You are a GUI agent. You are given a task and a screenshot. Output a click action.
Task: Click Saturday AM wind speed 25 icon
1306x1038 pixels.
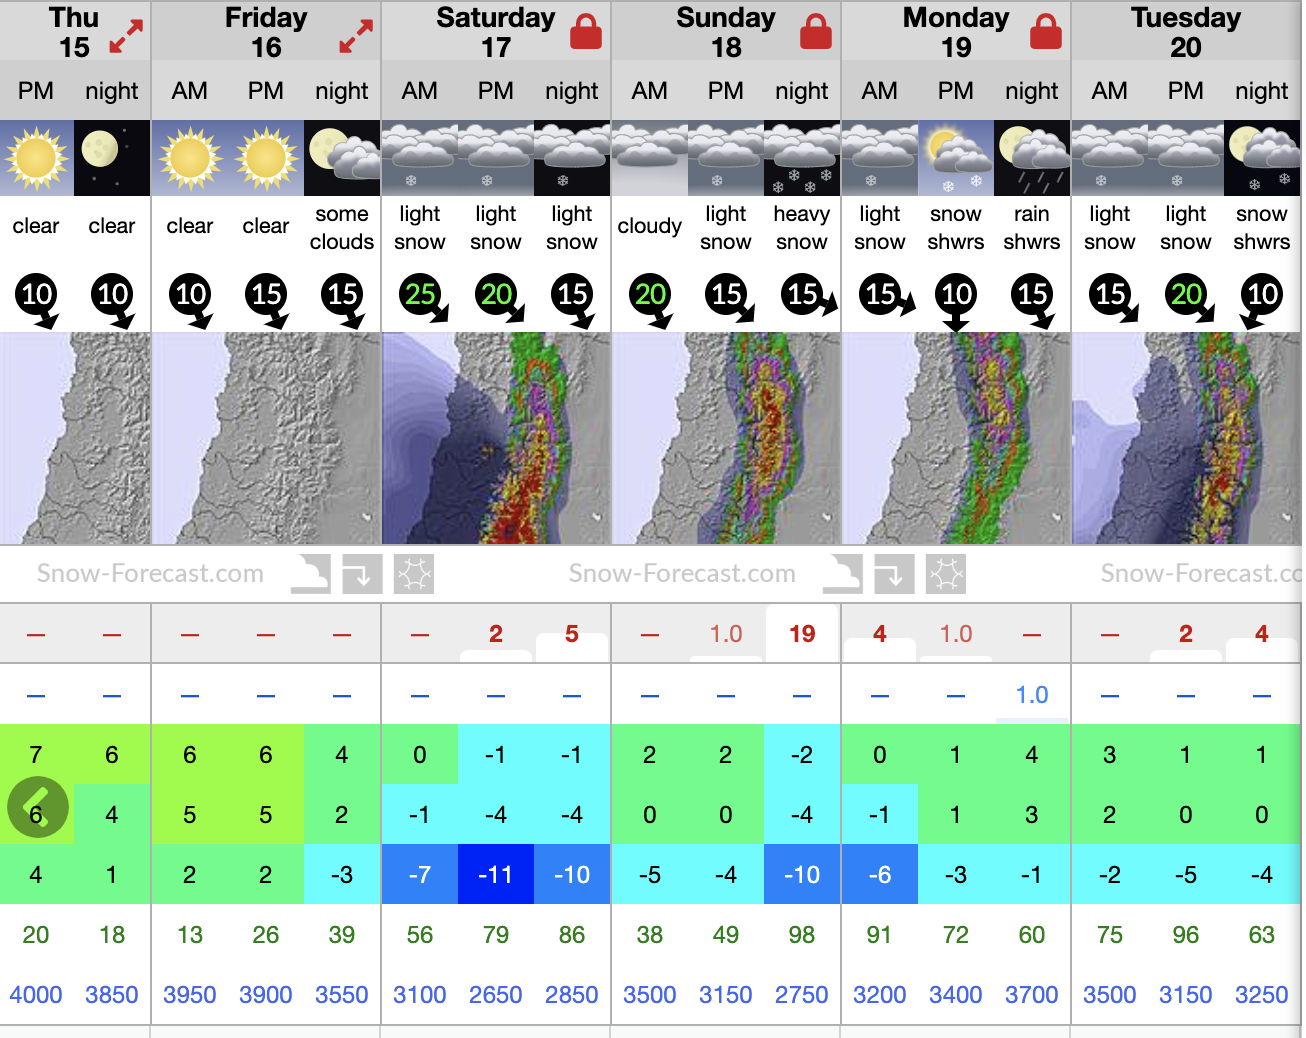pos(421,295)
